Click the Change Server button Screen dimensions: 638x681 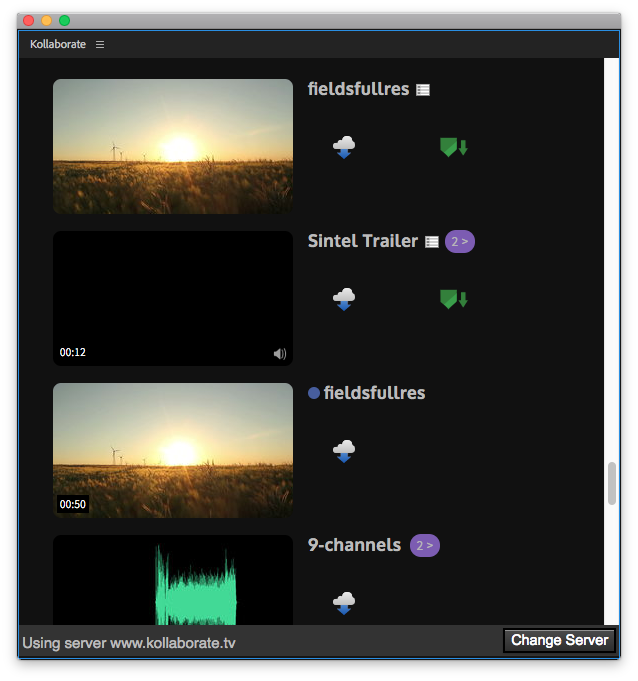[x=559, y=640]
